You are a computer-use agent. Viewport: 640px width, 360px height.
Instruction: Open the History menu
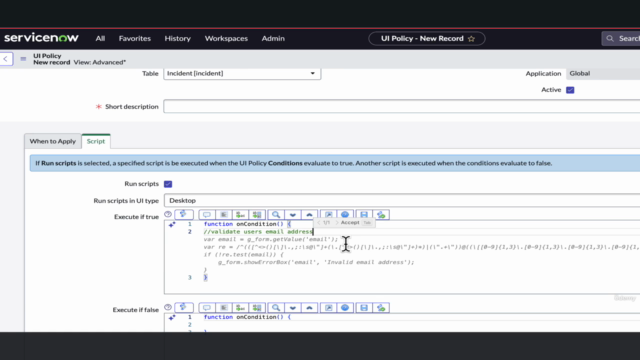178,38
